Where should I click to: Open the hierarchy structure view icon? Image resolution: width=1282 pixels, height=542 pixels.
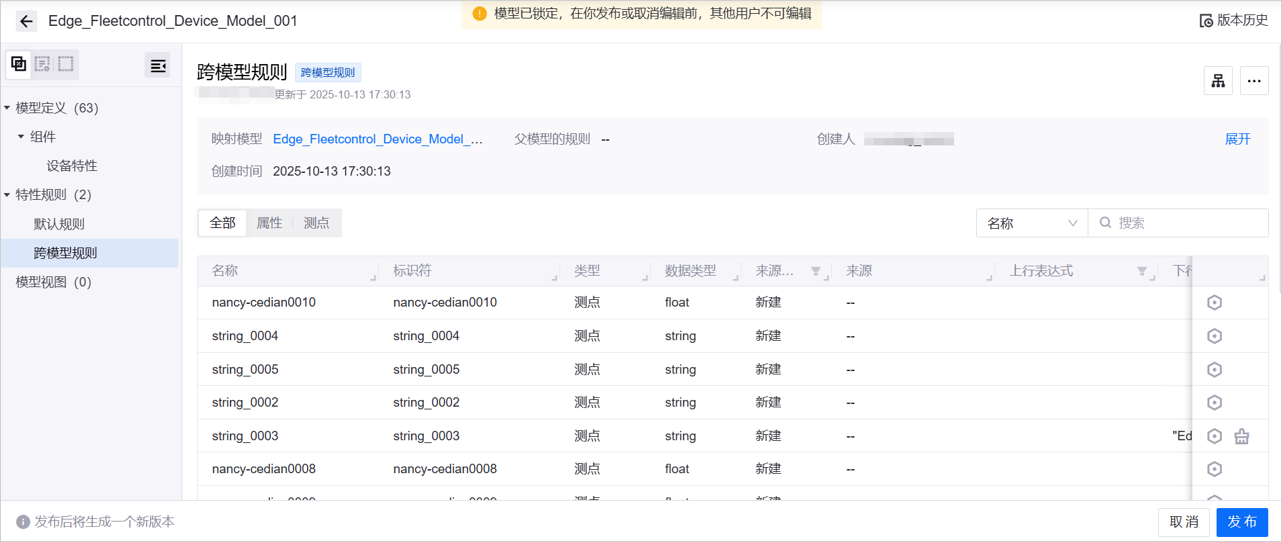(1218, 81)
